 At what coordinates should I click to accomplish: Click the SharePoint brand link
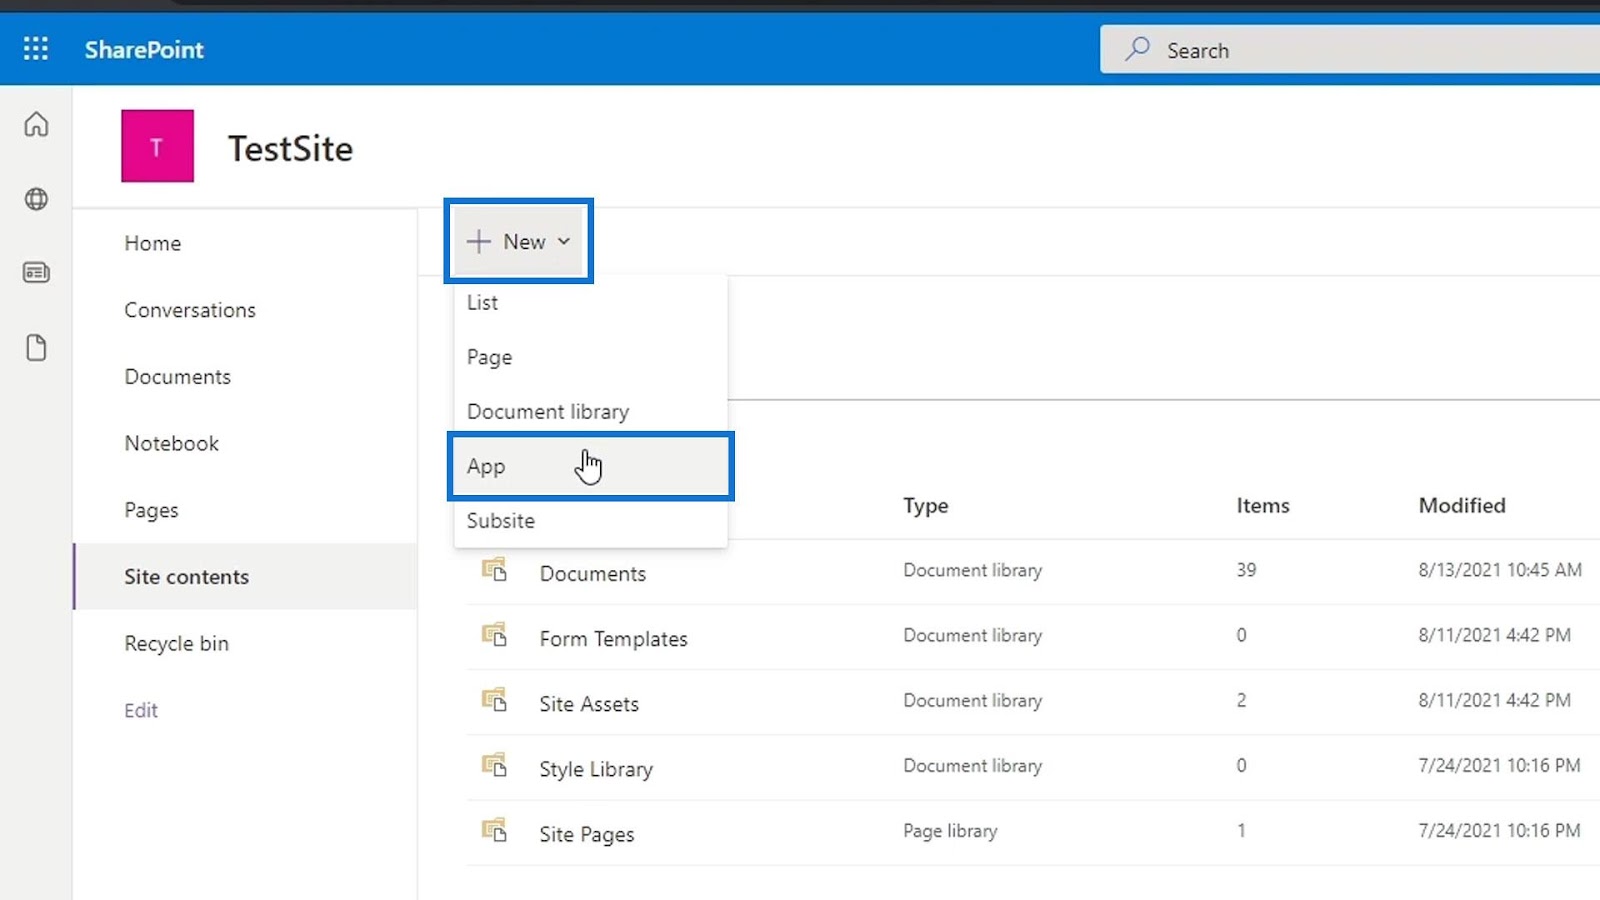[144, 49]
